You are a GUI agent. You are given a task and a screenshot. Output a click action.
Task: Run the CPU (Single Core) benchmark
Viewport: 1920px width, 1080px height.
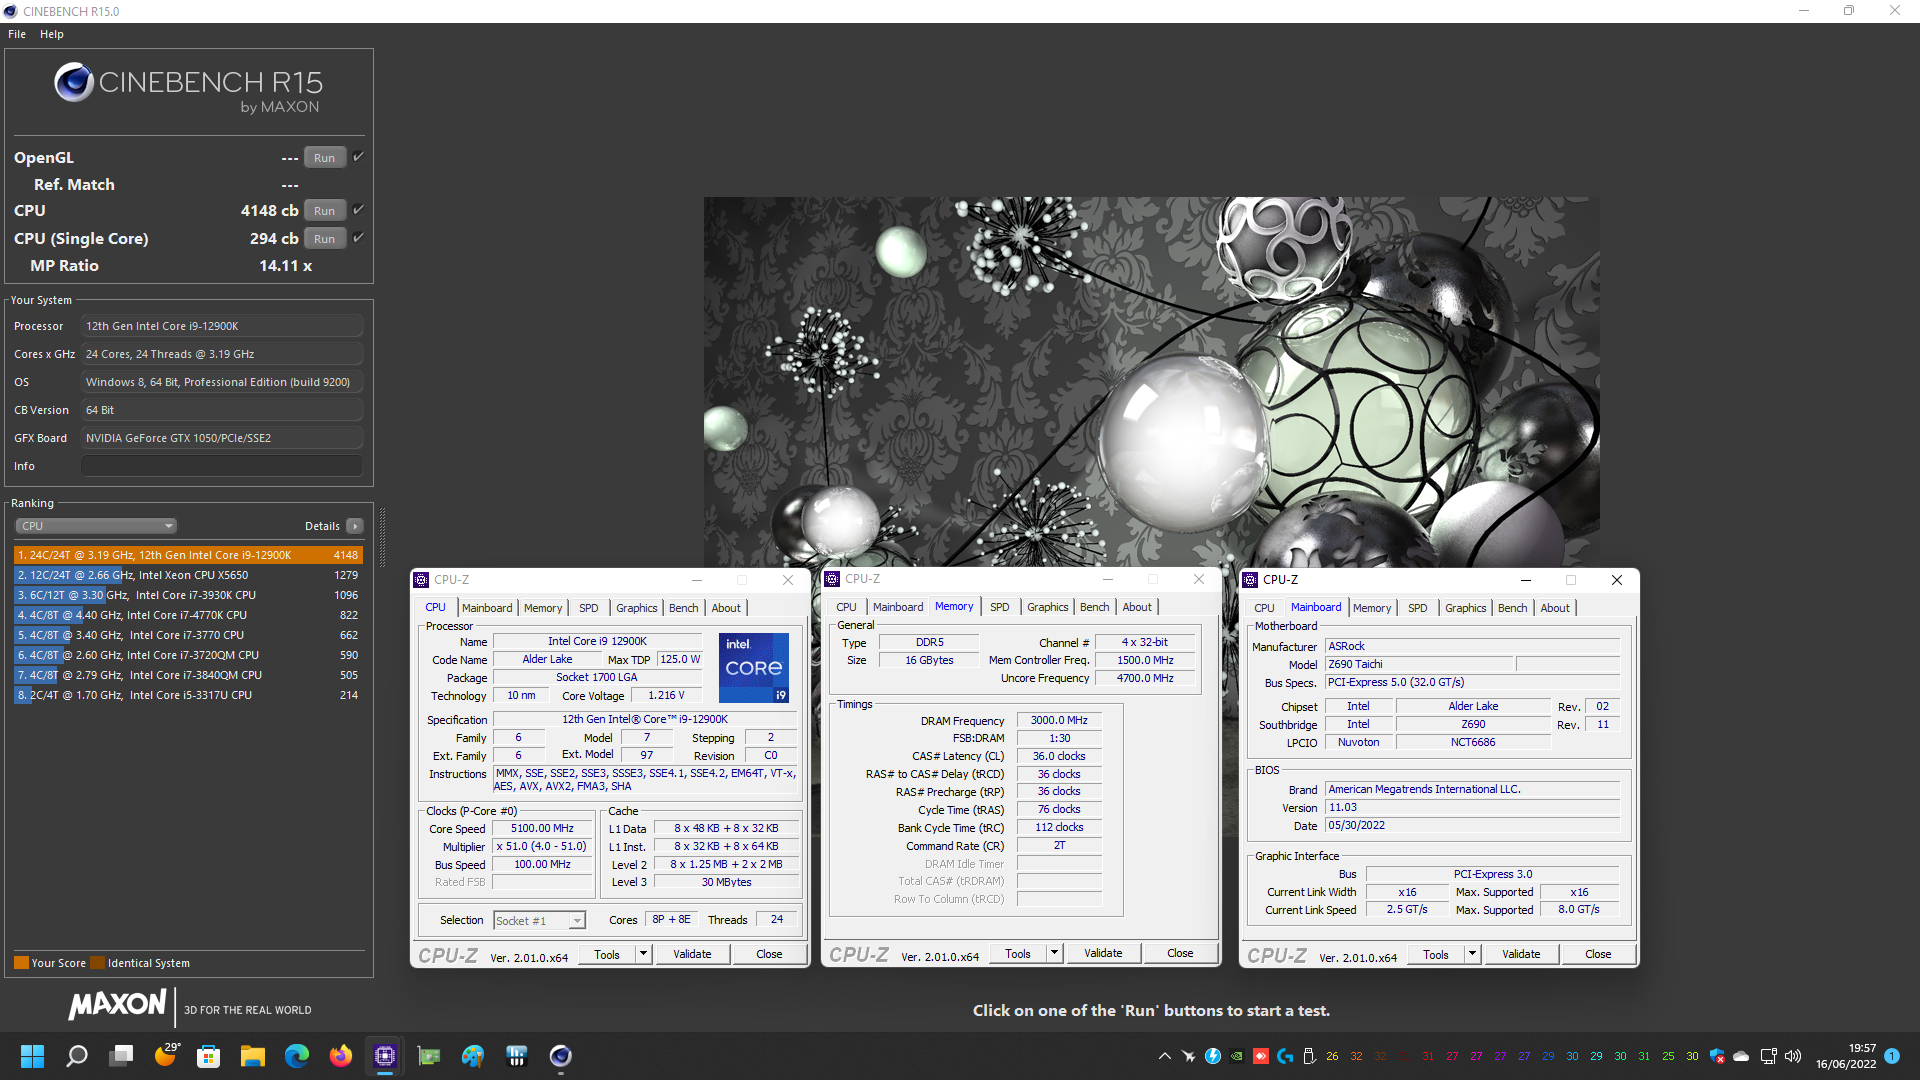325,239
